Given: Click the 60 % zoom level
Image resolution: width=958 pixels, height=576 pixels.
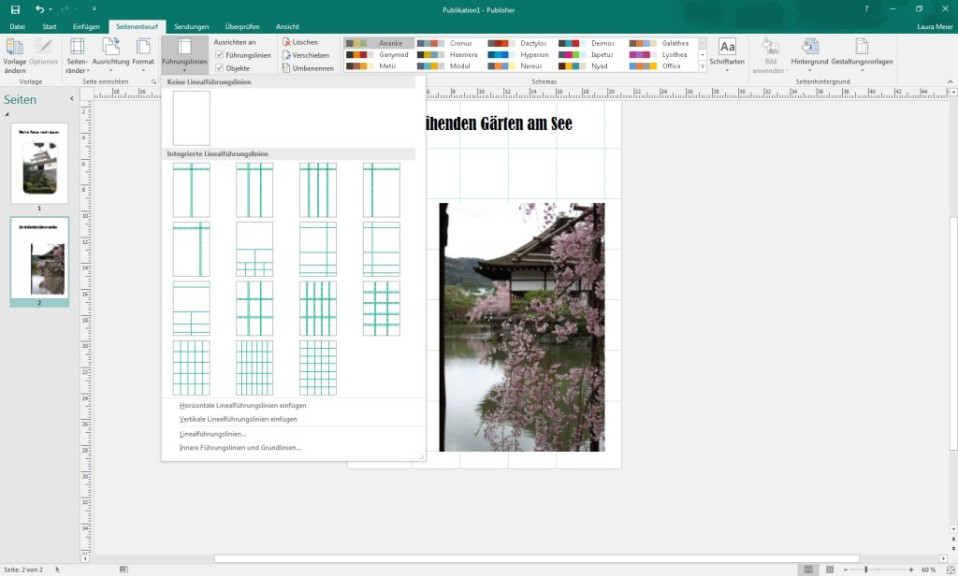Looking at the screenshot, I should click(x=928, y=569).
